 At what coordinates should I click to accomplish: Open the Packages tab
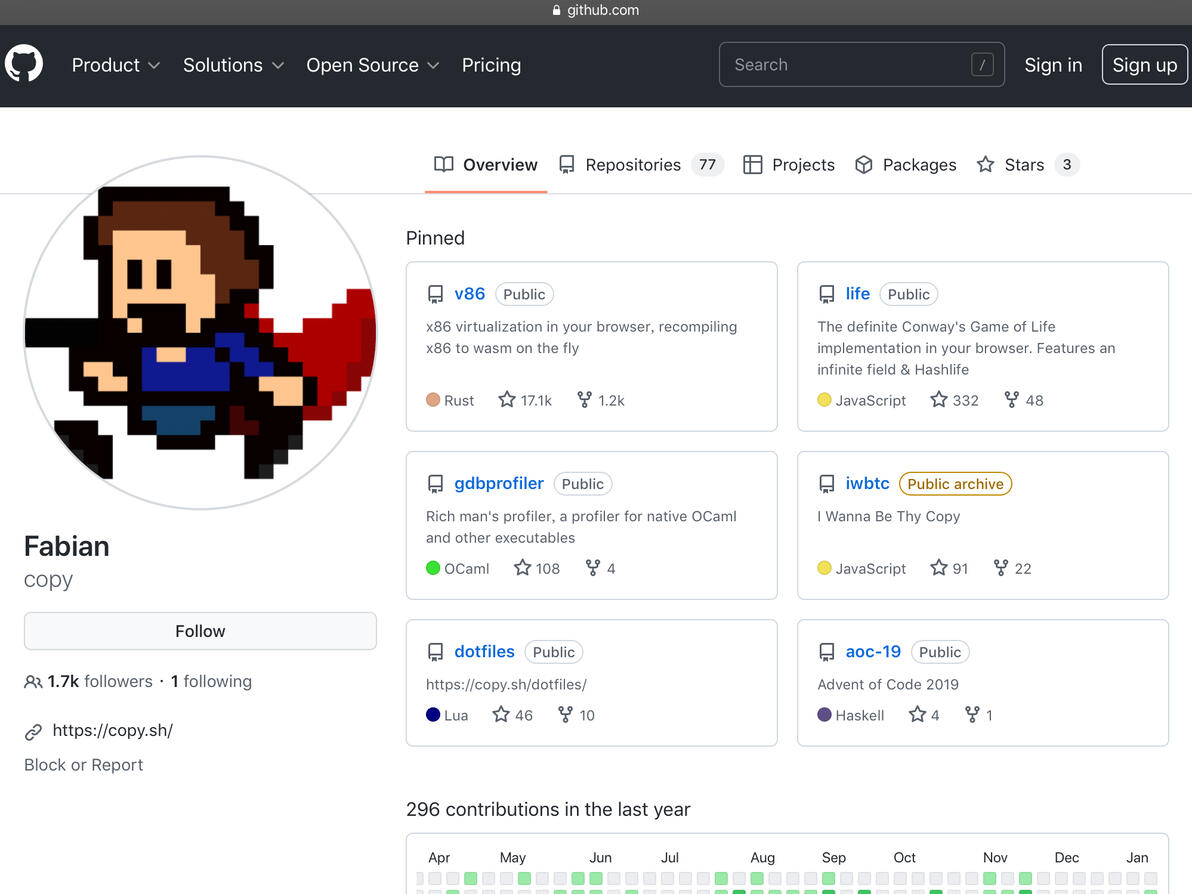point(905,165)
